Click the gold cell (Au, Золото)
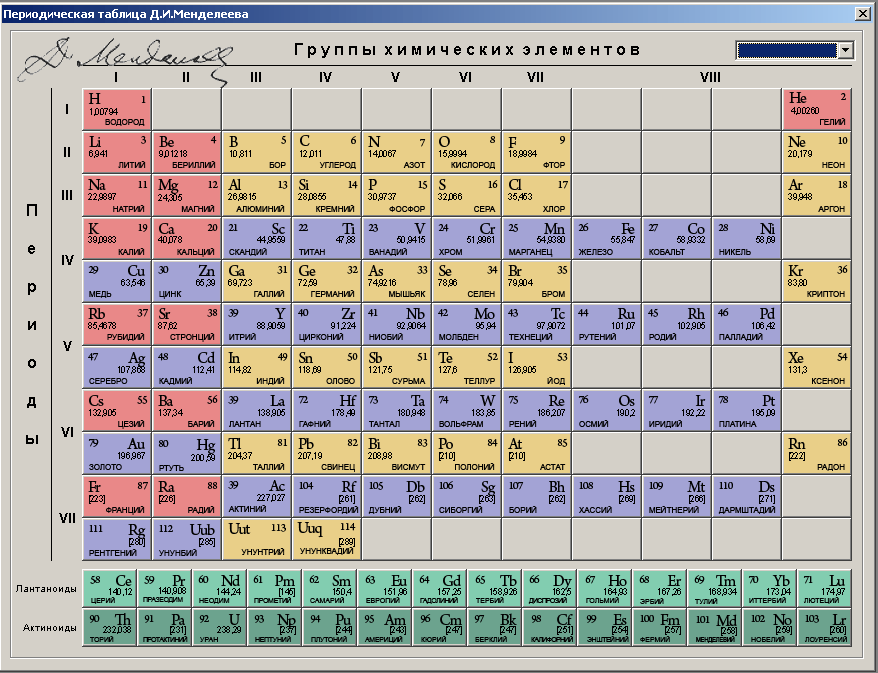This screenshot has height=673, width=878. pos(117,453)
